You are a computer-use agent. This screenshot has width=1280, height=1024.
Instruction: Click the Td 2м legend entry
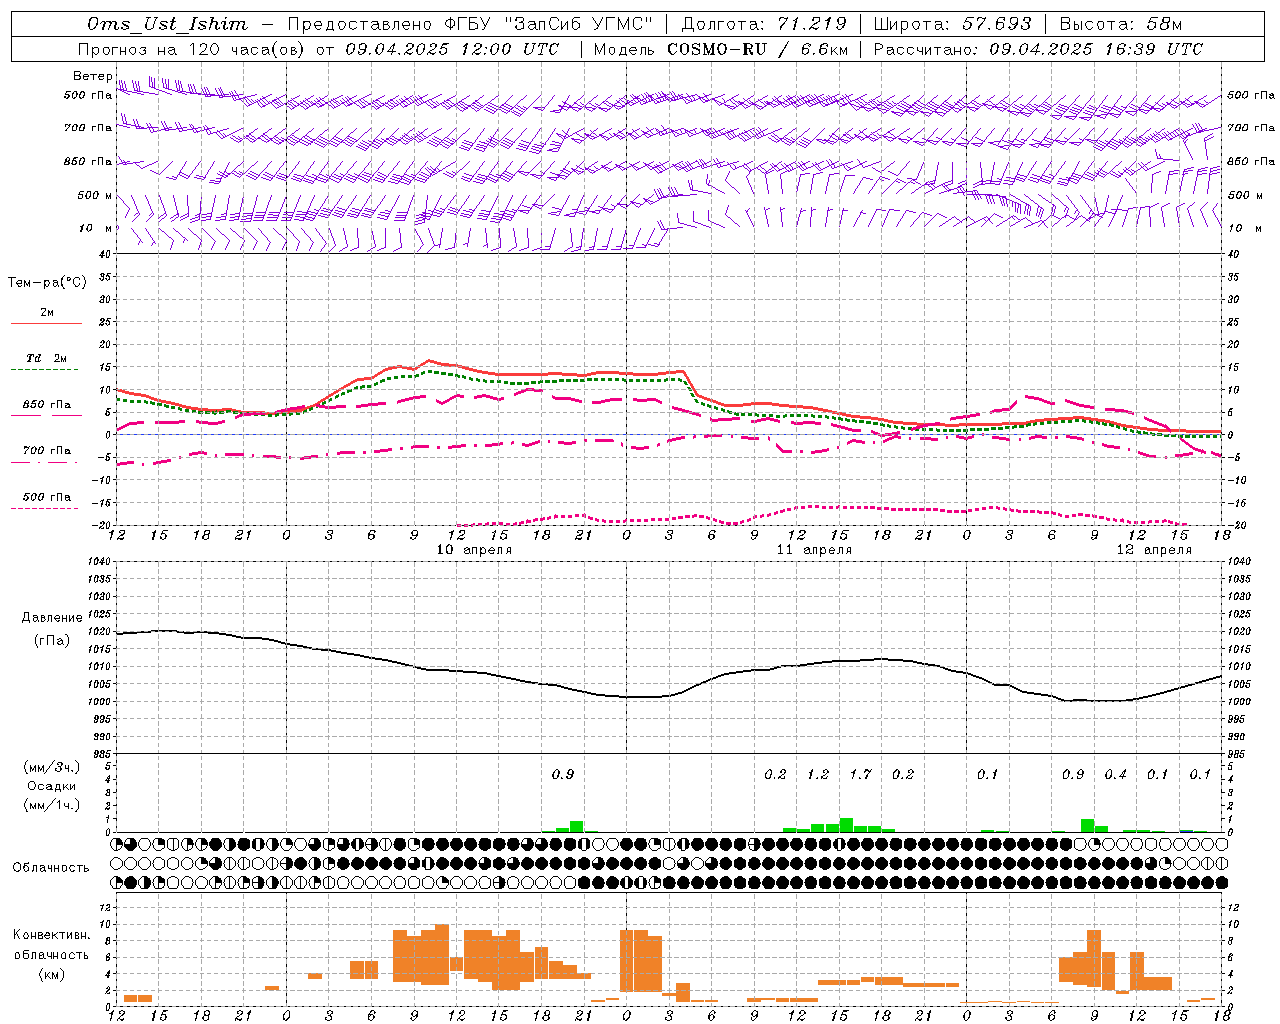tap(47, 358)
